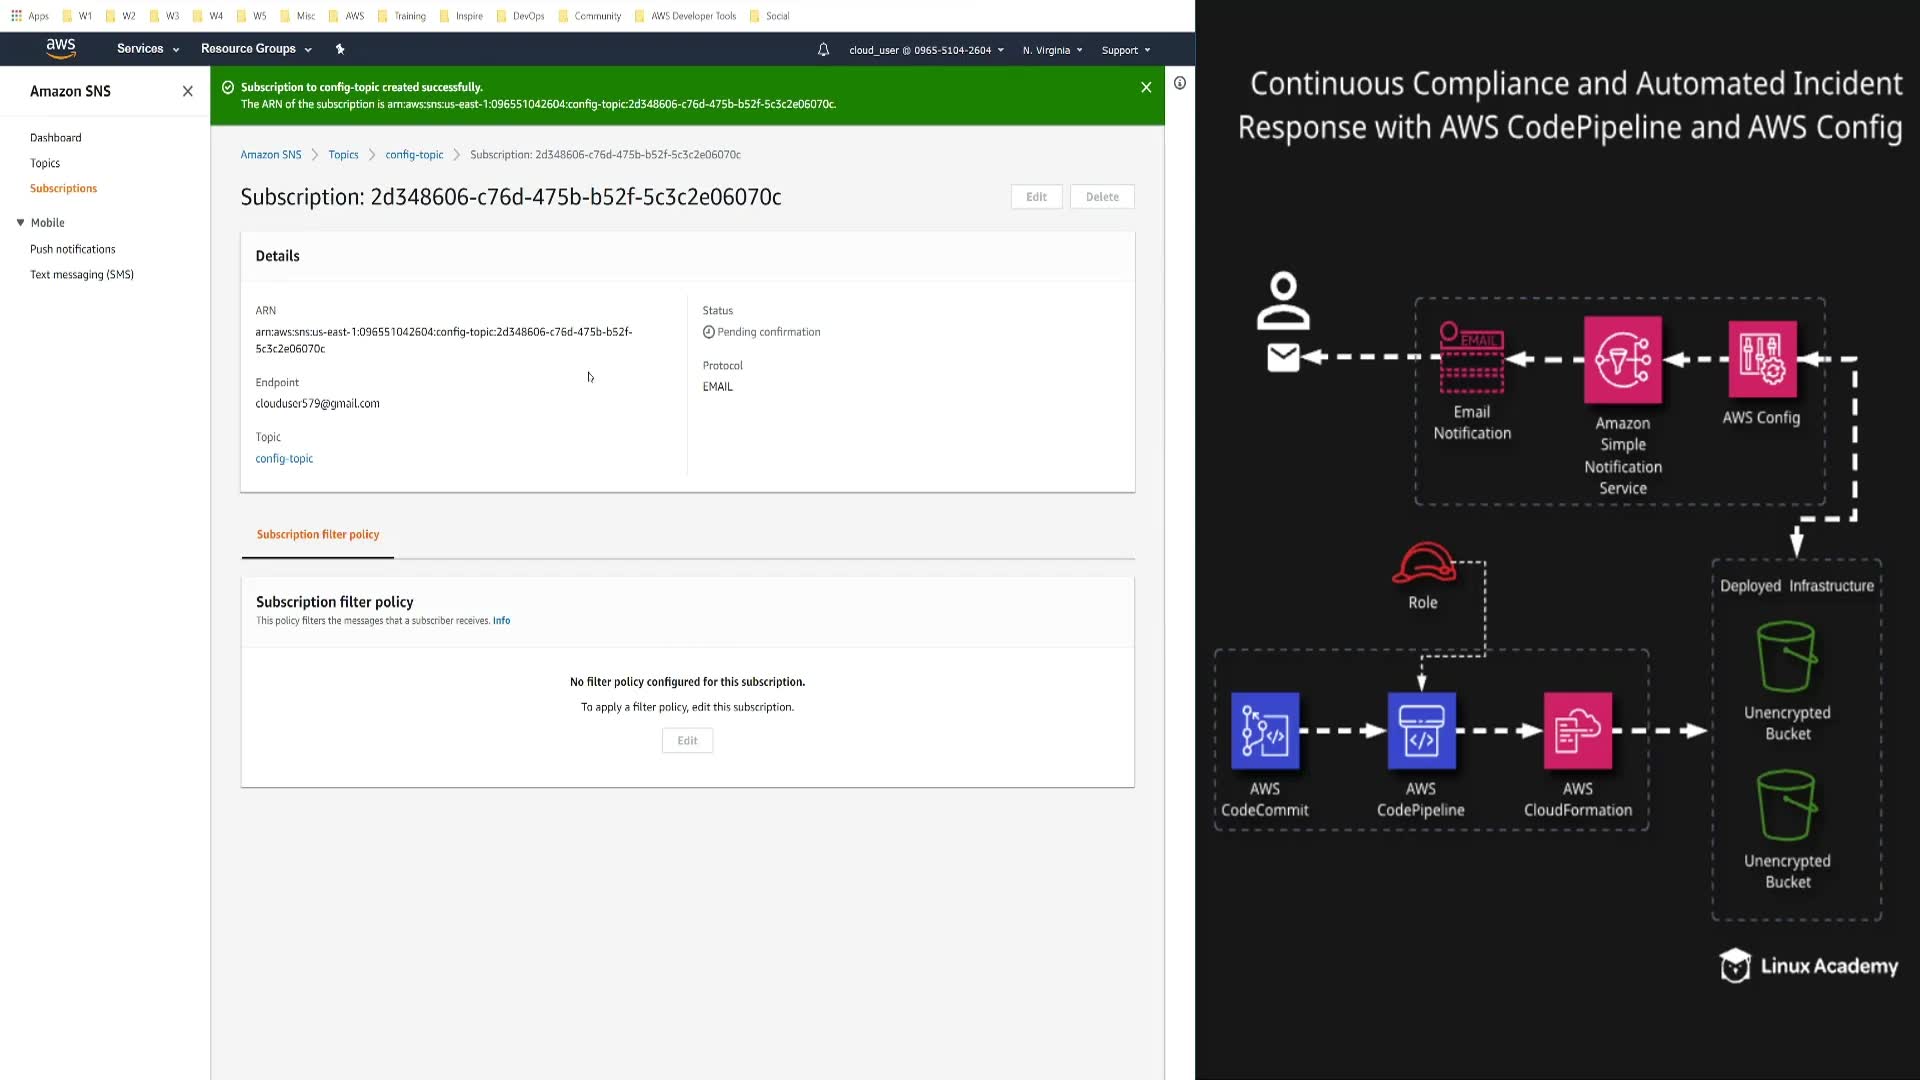Open the notifications bell icon
1920x1080 pixels.
(823, 49)
